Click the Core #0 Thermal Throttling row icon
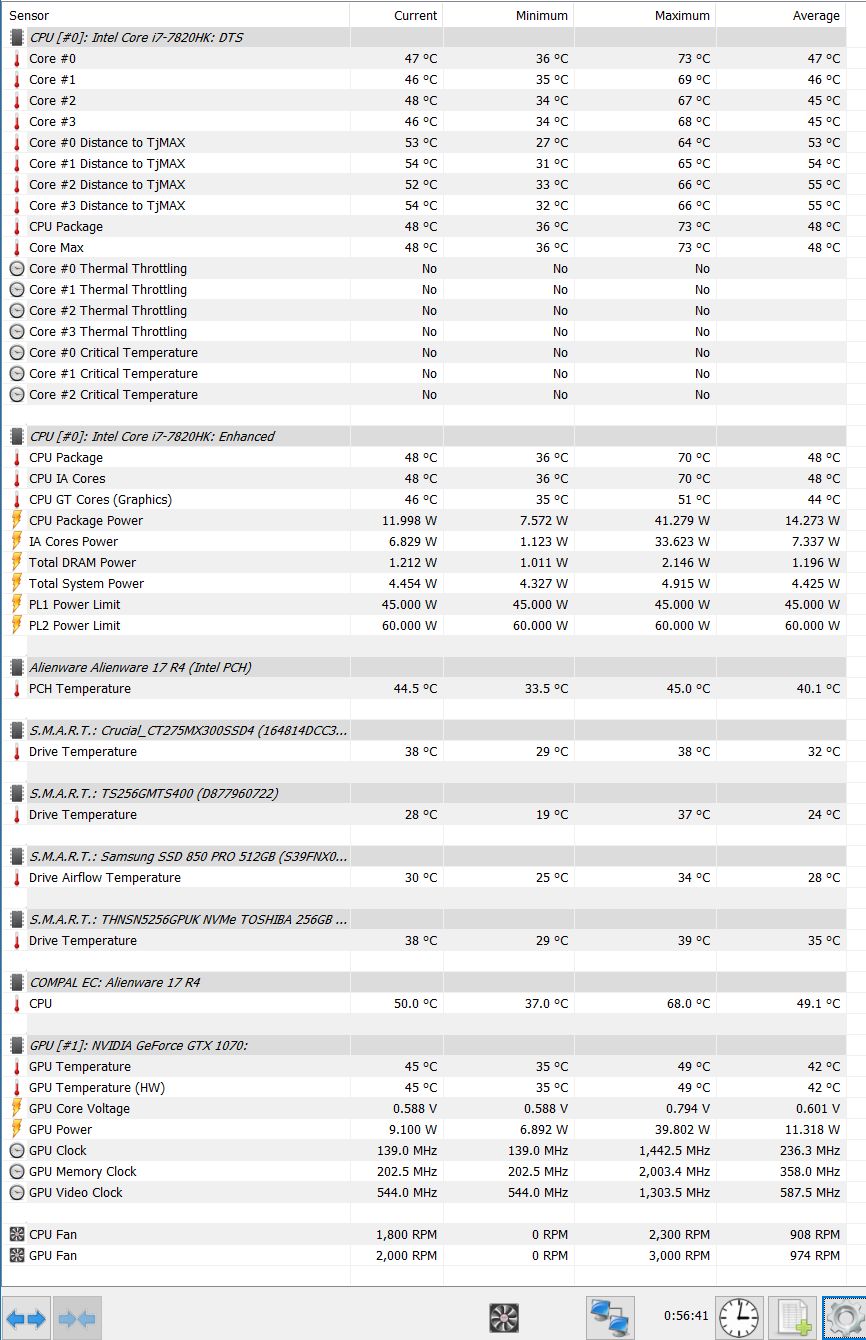The width and height of the screenshot is (866, 1340). 17,268
